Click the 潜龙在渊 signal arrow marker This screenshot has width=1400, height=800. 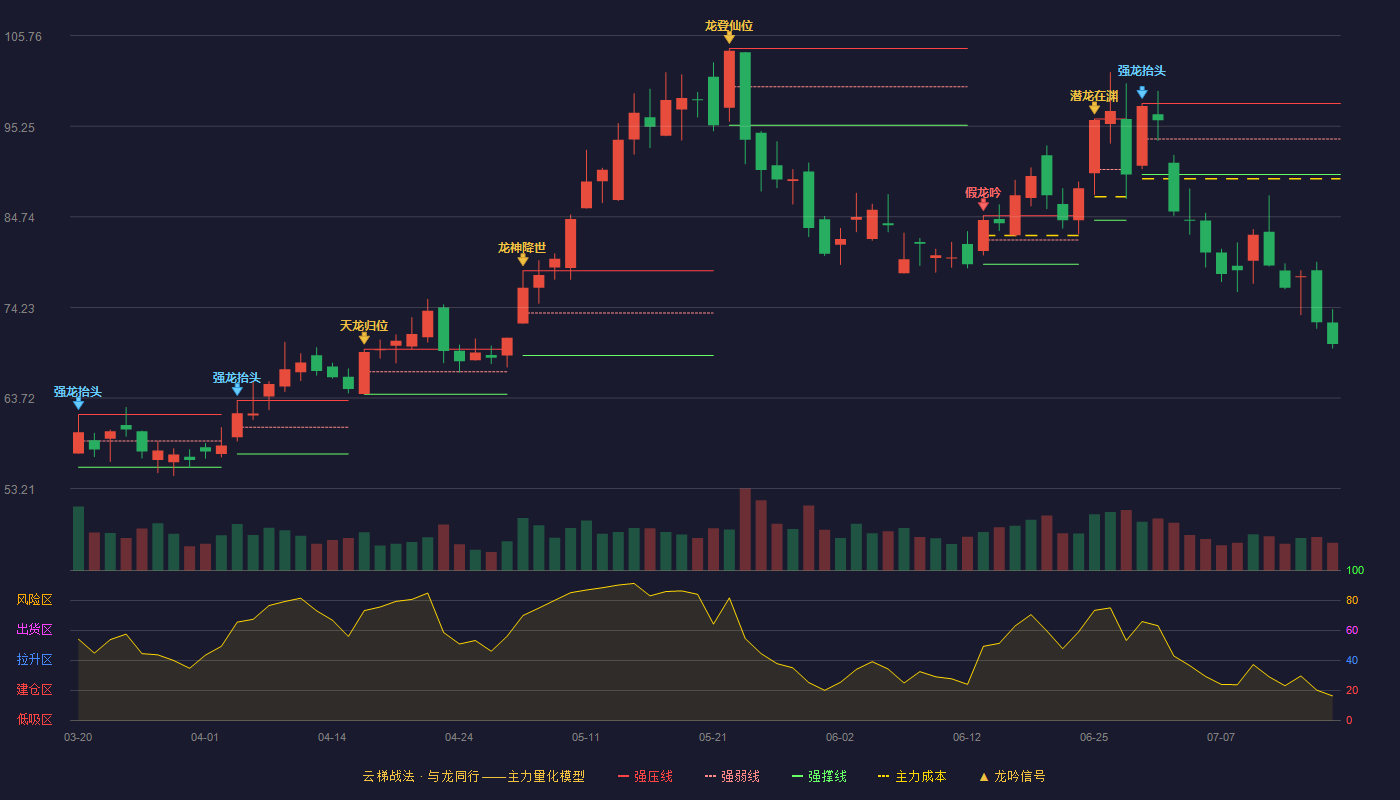click(1094, 108)
